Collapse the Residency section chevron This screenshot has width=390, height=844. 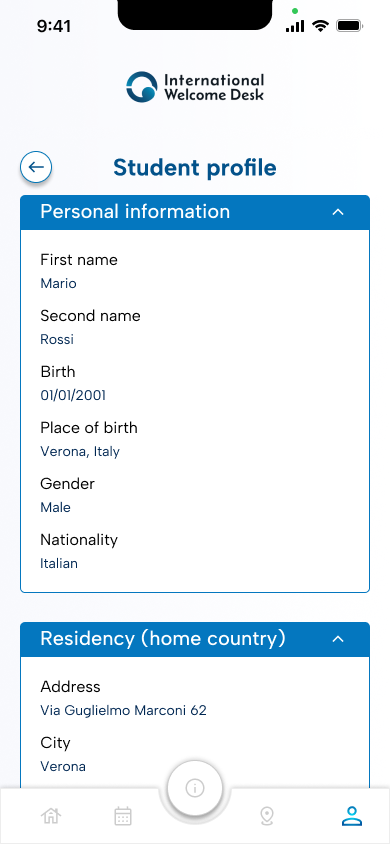click(x=338, y=639)
